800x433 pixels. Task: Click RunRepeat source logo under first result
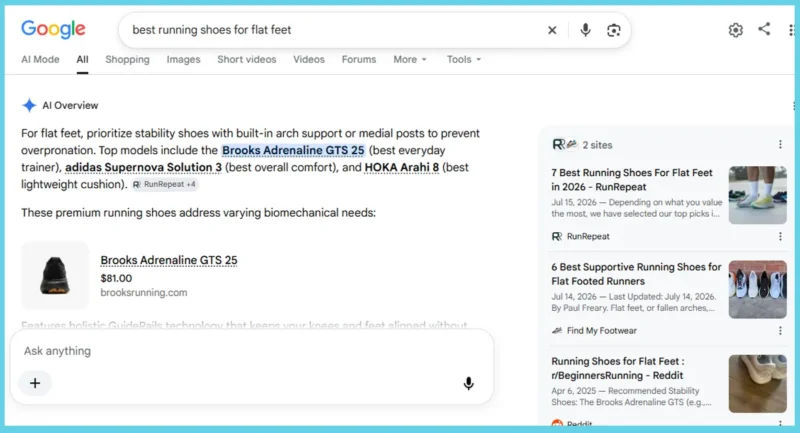[x=557, y=236]
